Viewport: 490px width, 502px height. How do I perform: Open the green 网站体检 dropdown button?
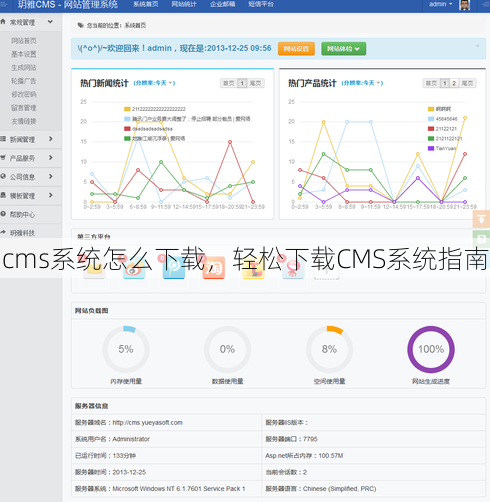click(344, 49)
